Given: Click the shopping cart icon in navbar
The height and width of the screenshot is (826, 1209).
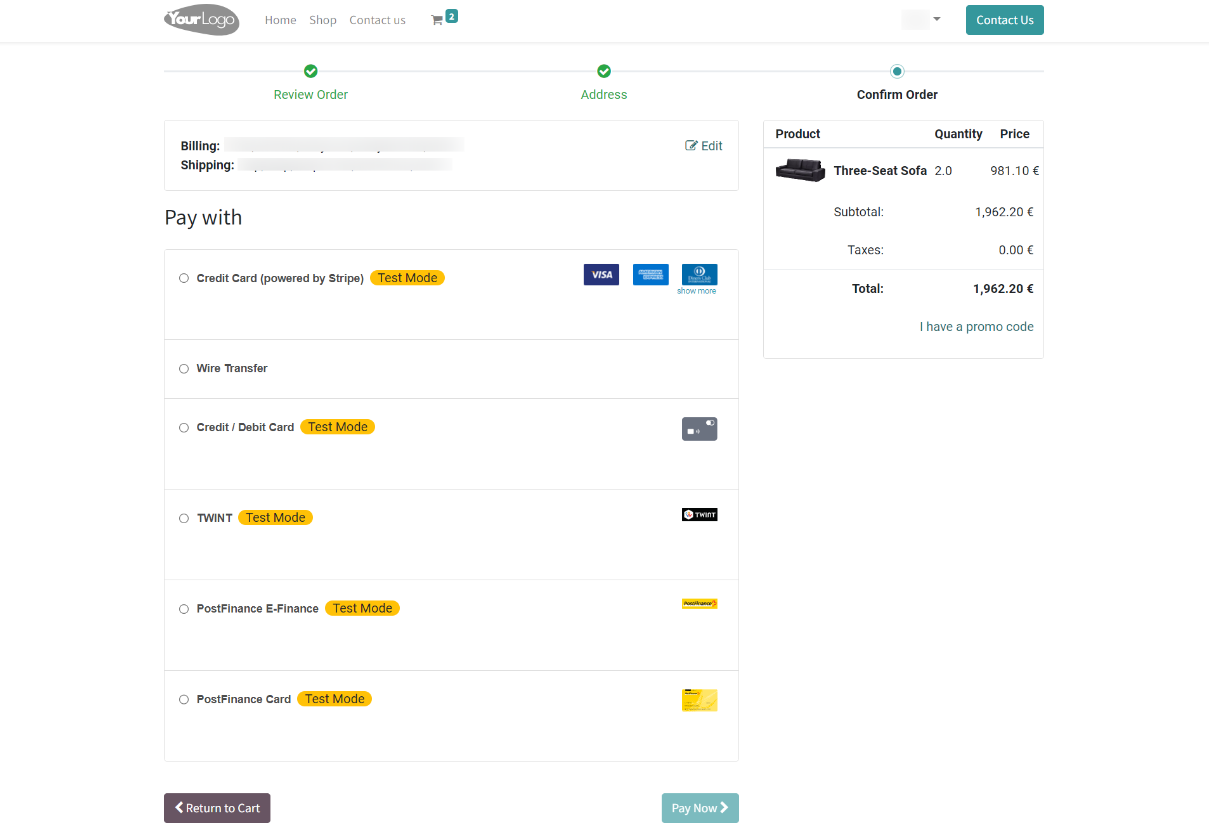Looking at the screenshot, I should (437, 20).
